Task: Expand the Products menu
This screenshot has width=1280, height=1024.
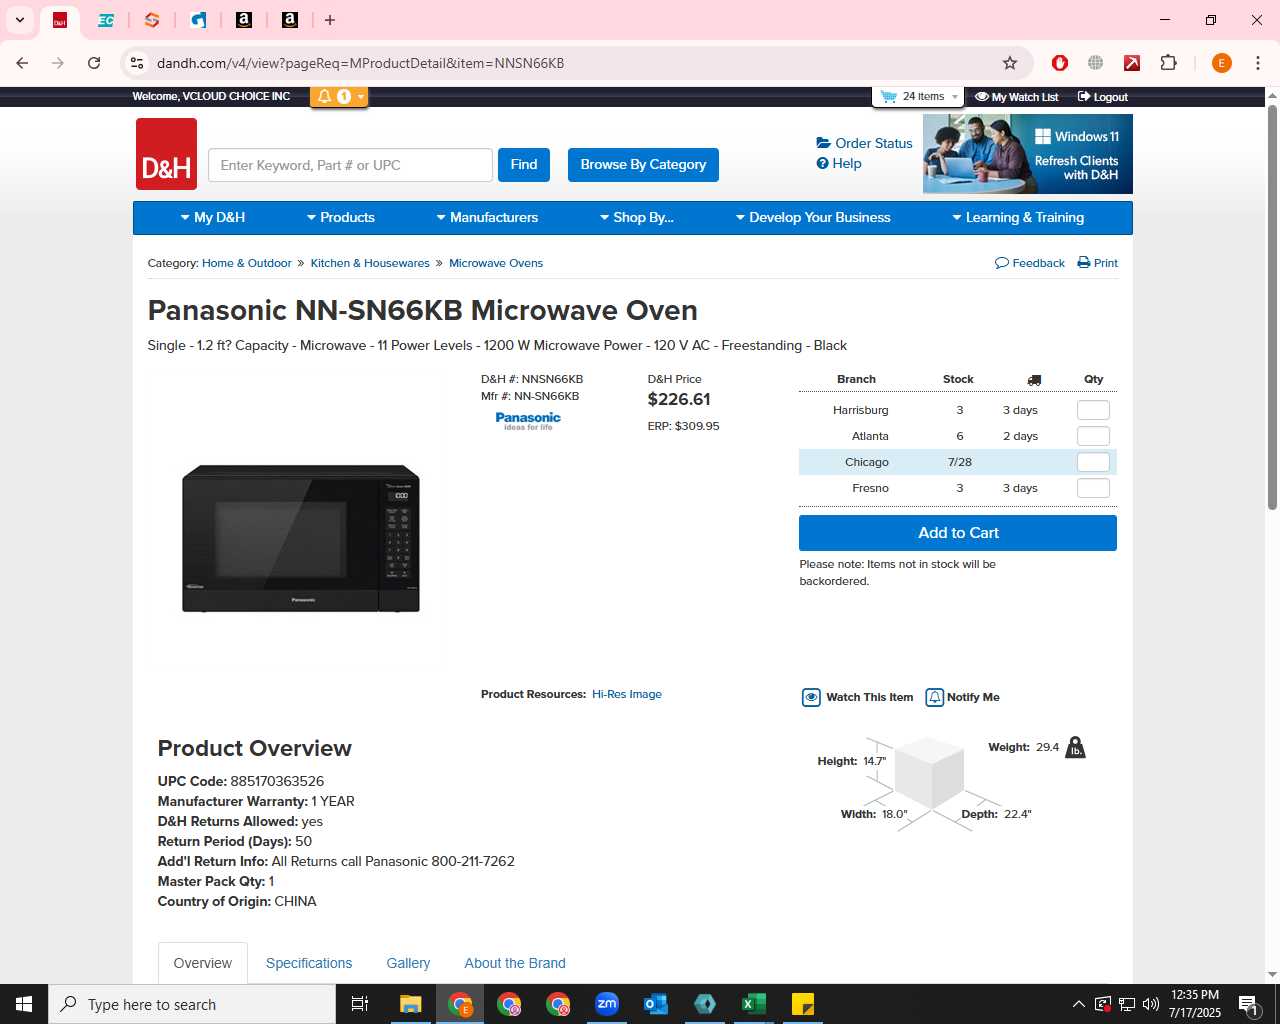Action: click(x=341, y=217)
